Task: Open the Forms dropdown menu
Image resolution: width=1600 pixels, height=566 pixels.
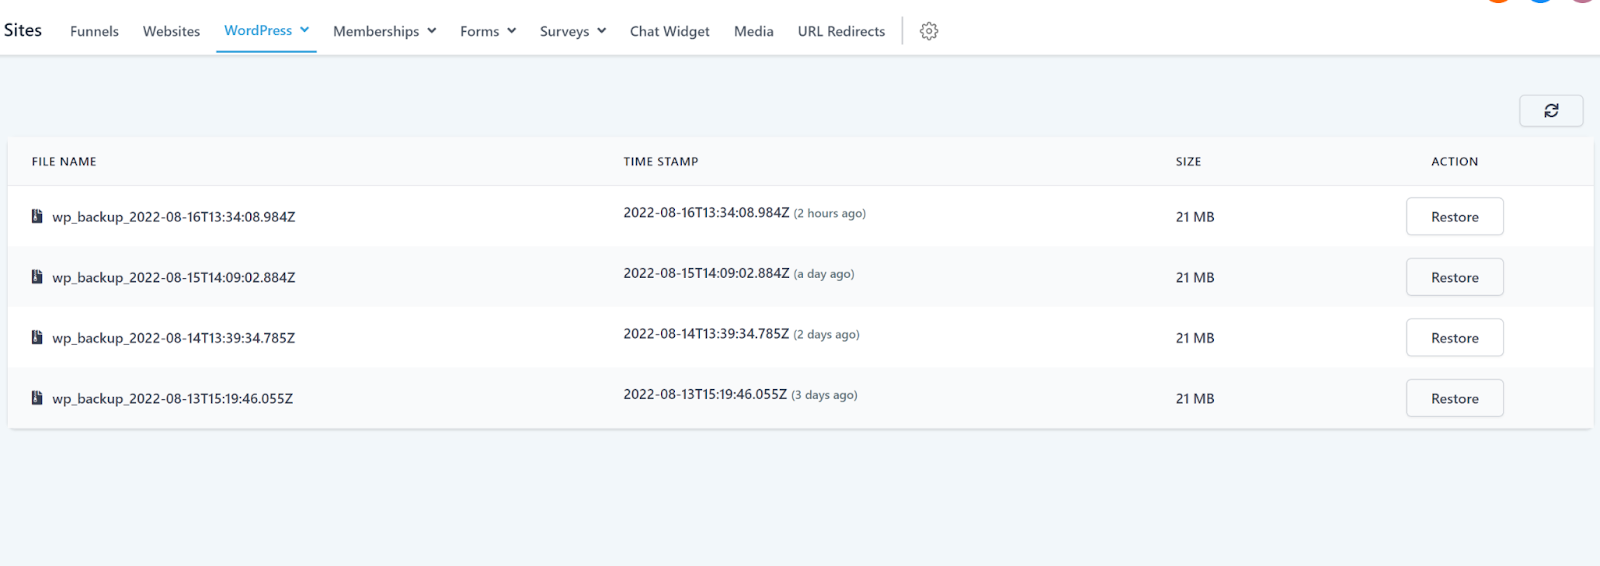Action: coord(488,31)
